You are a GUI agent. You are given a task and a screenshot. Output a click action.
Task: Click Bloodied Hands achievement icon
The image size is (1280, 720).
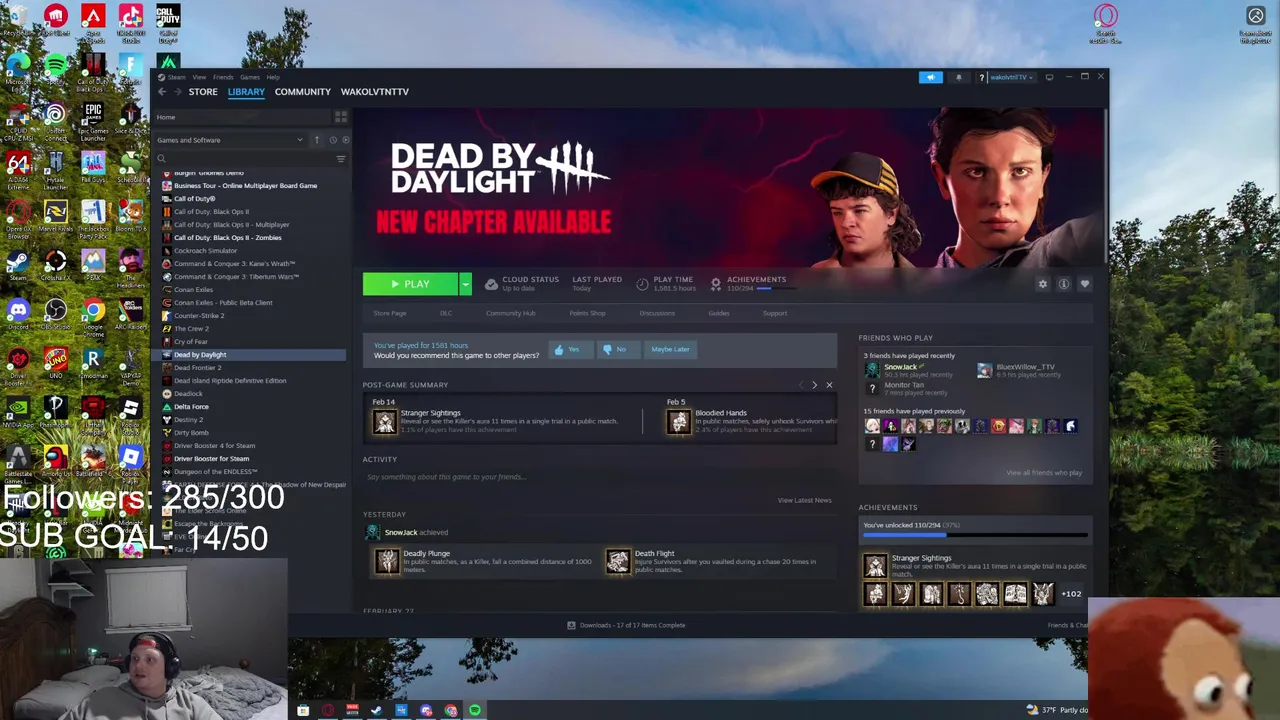[679, 422]
